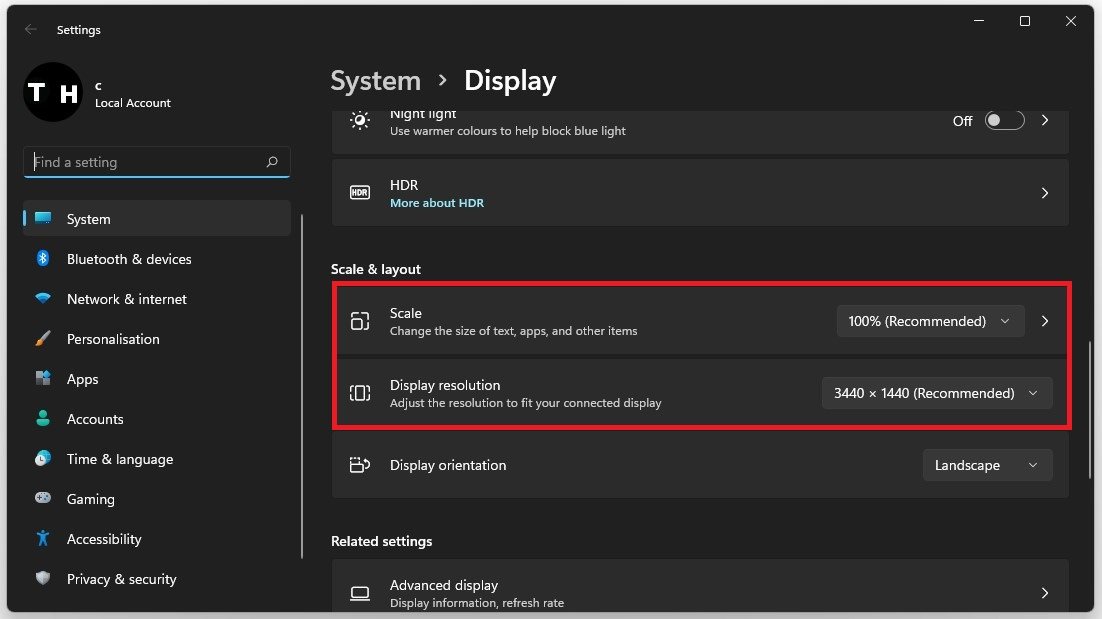Open the Display orientation Landscape dropdown
Screen dimensions: 1102x619
point(986,465)
